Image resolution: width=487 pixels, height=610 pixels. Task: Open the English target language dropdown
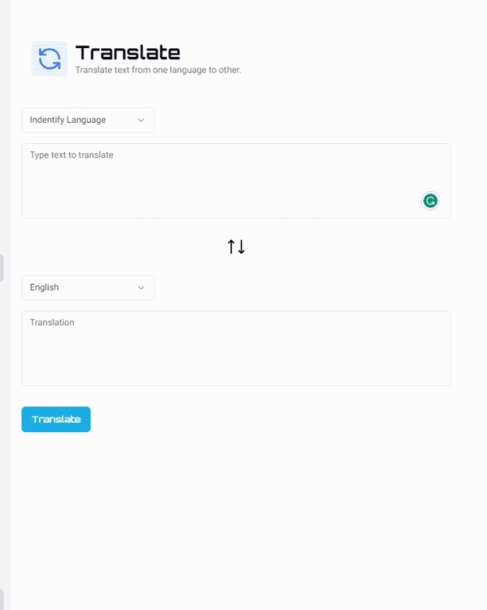[x=88, y=287]
